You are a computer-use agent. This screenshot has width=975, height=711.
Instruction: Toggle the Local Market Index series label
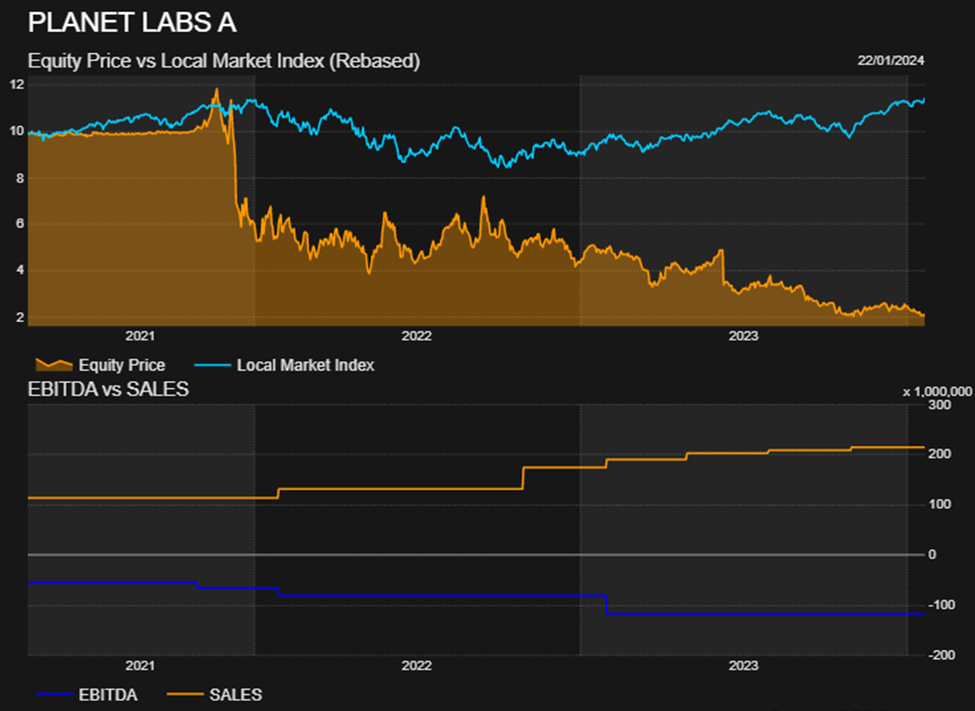coord(305,365)
